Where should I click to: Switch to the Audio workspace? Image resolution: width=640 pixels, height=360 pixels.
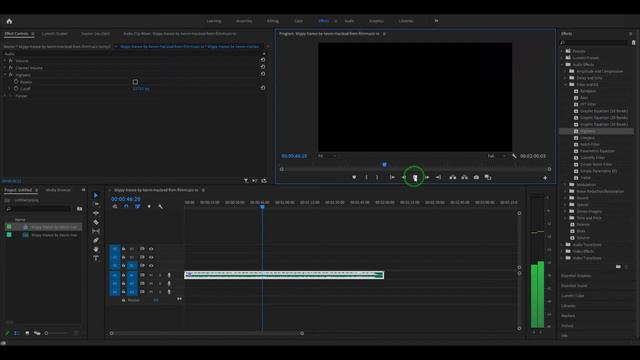coord(349,21)
